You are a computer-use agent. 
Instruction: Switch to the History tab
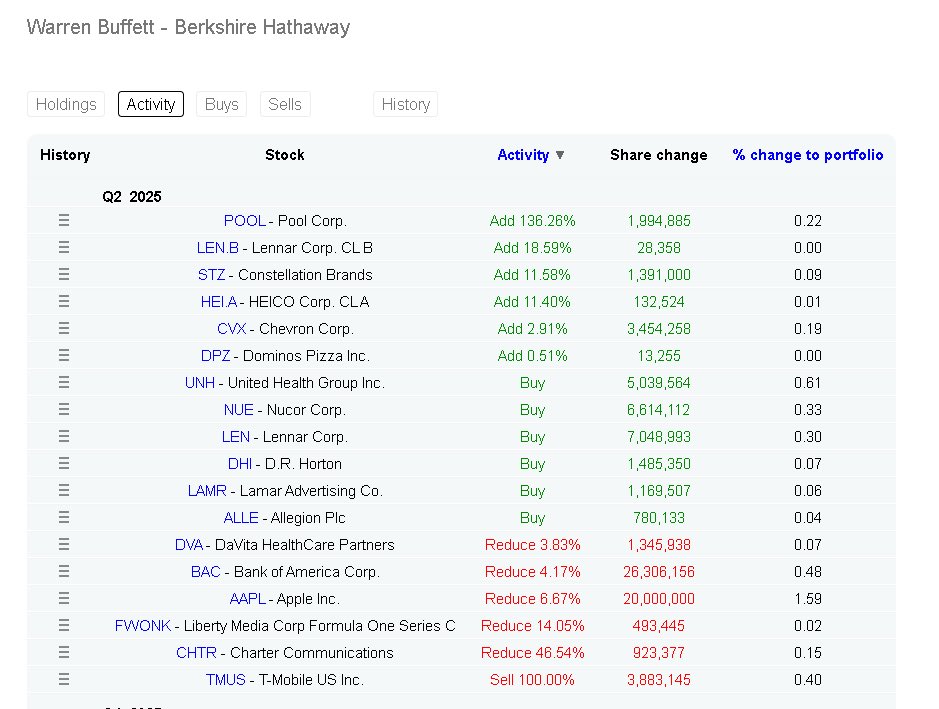point(405,104)
